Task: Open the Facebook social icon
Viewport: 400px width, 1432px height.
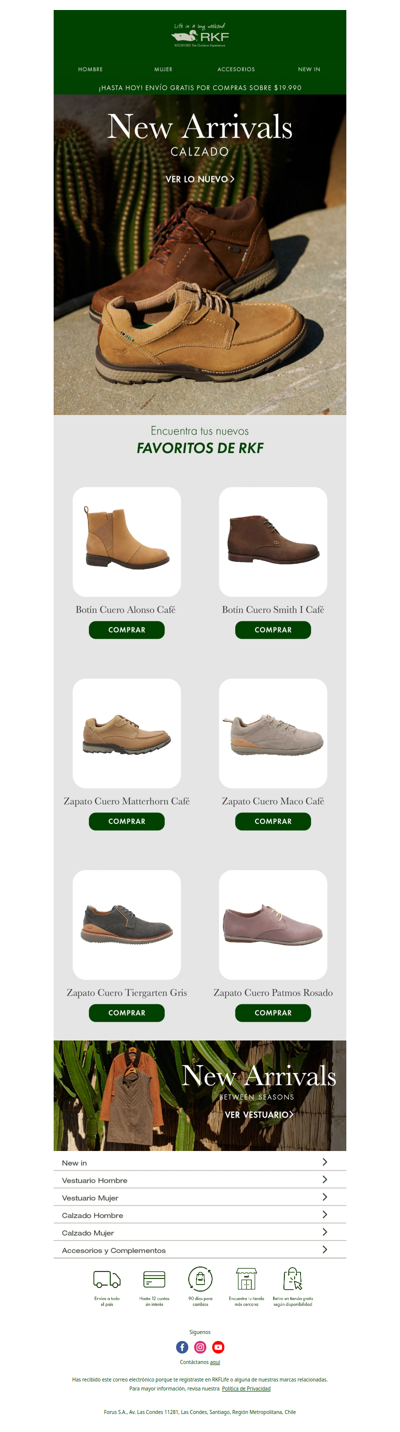Action: point(182,1347)
